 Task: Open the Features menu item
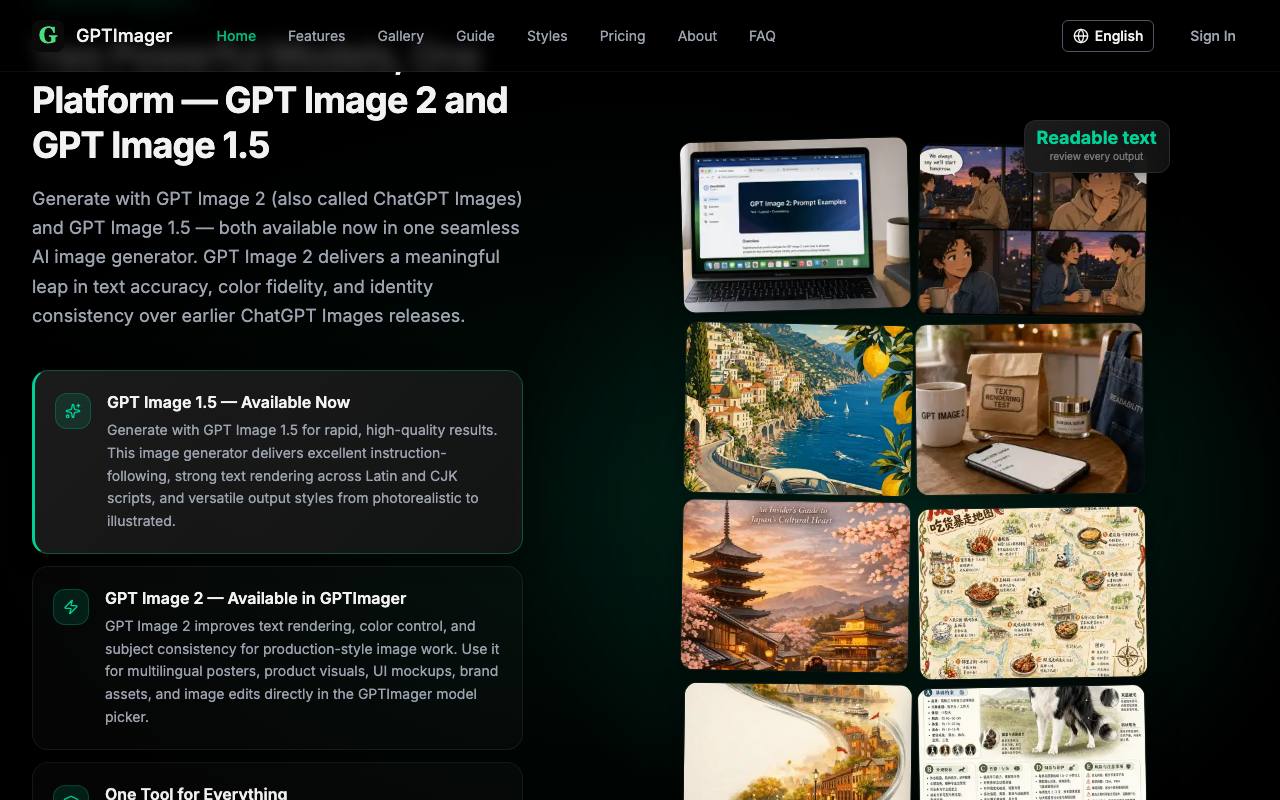point(316,36)
